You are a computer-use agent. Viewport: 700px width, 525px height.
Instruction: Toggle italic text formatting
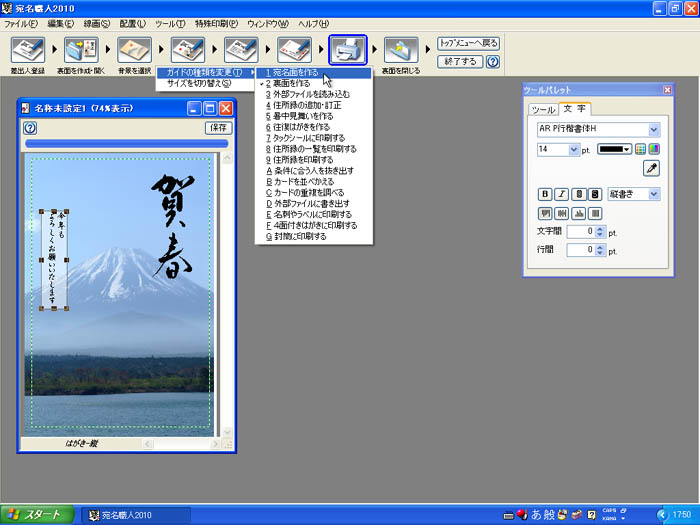562,194
